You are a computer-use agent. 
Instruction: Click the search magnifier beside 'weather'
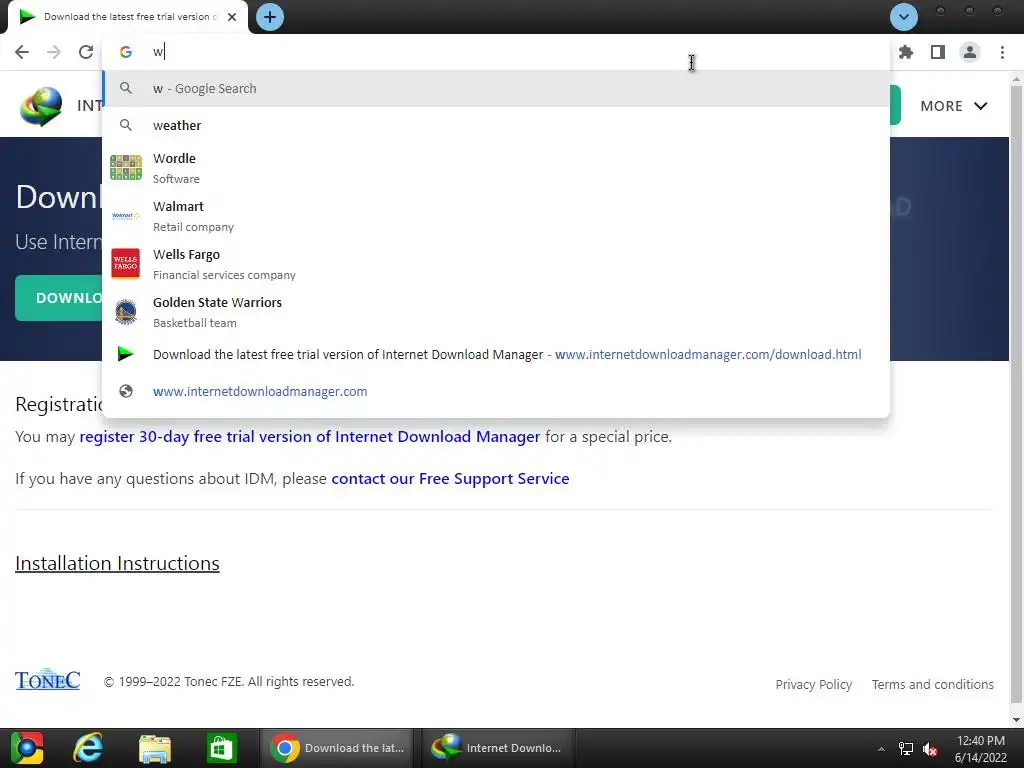pyautogui.click(x=126, y=125)
